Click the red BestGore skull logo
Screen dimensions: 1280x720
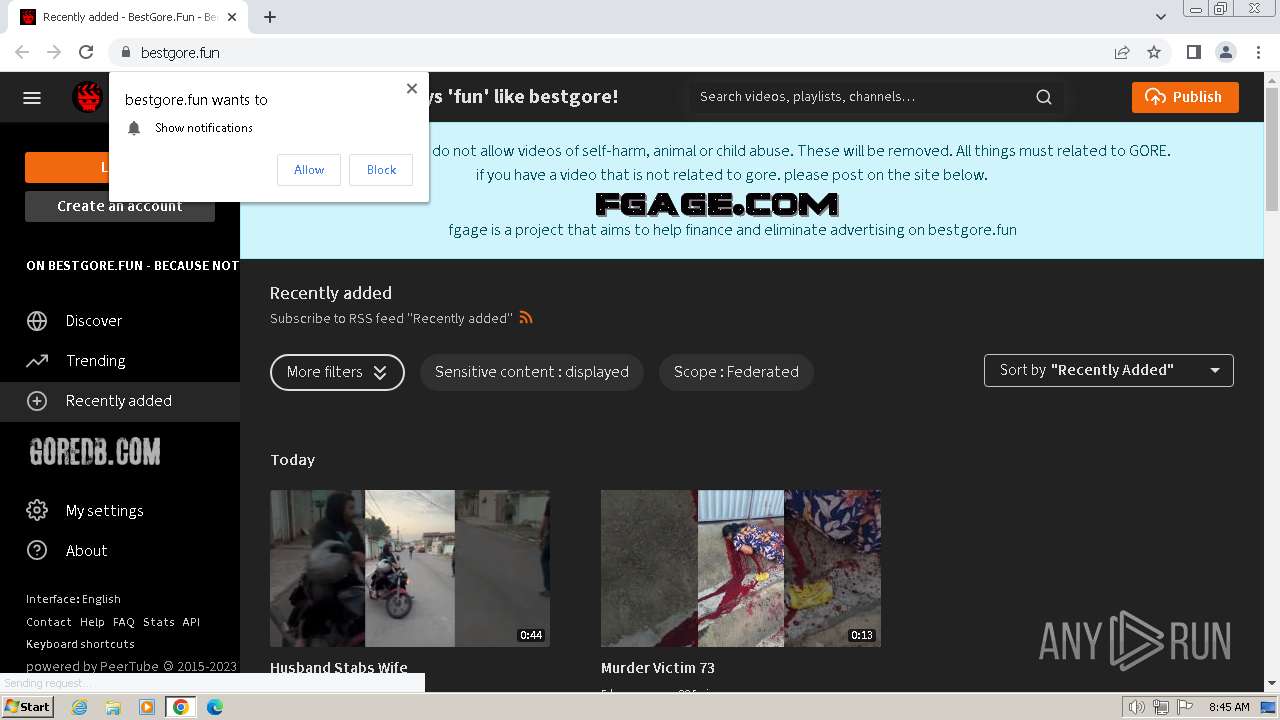(88, 97)
